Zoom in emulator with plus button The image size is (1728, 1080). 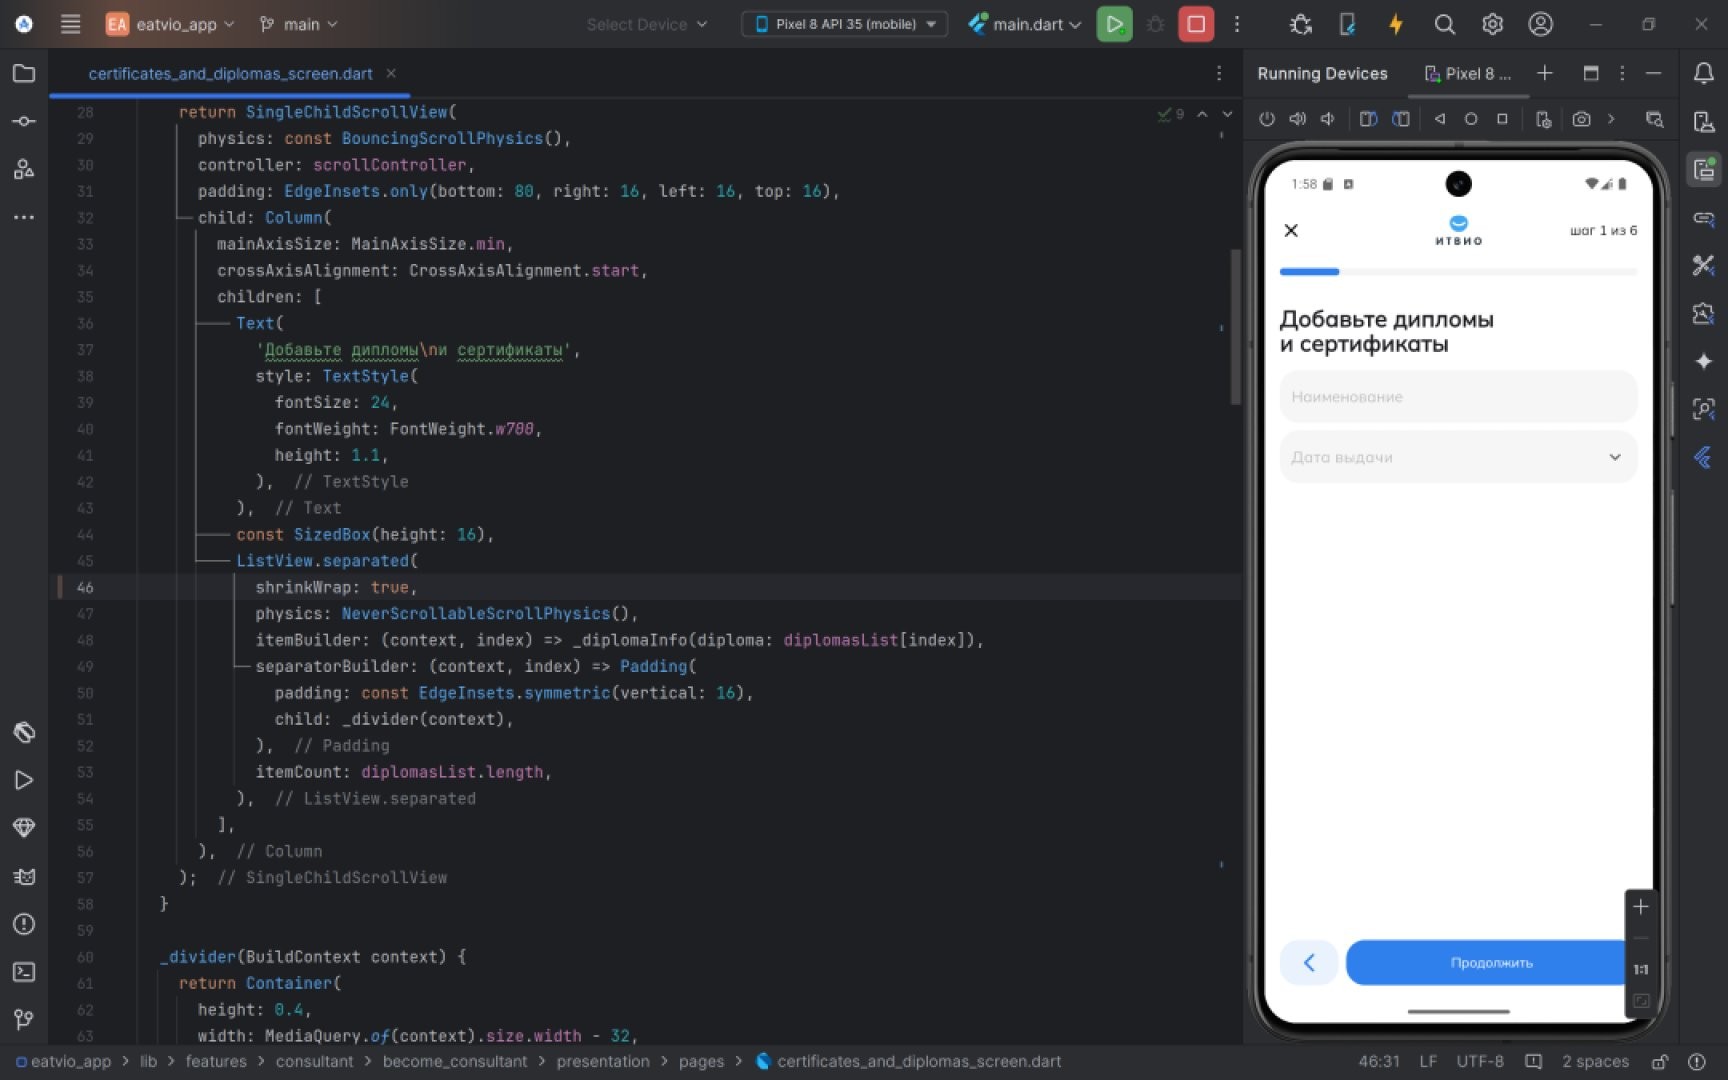tap(1640, 907)
